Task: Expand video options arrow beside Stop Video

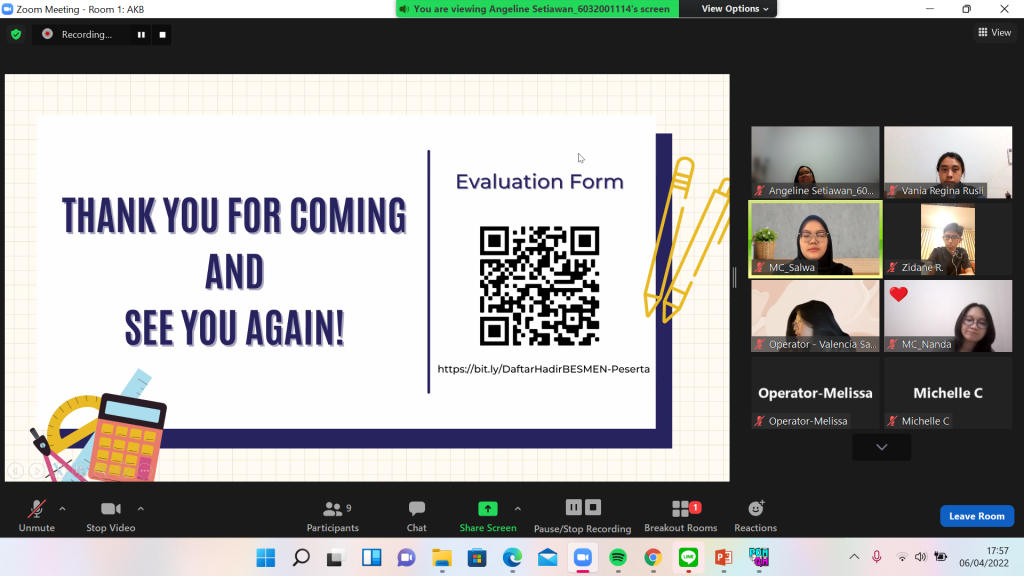Action: (x=140, y=508)
